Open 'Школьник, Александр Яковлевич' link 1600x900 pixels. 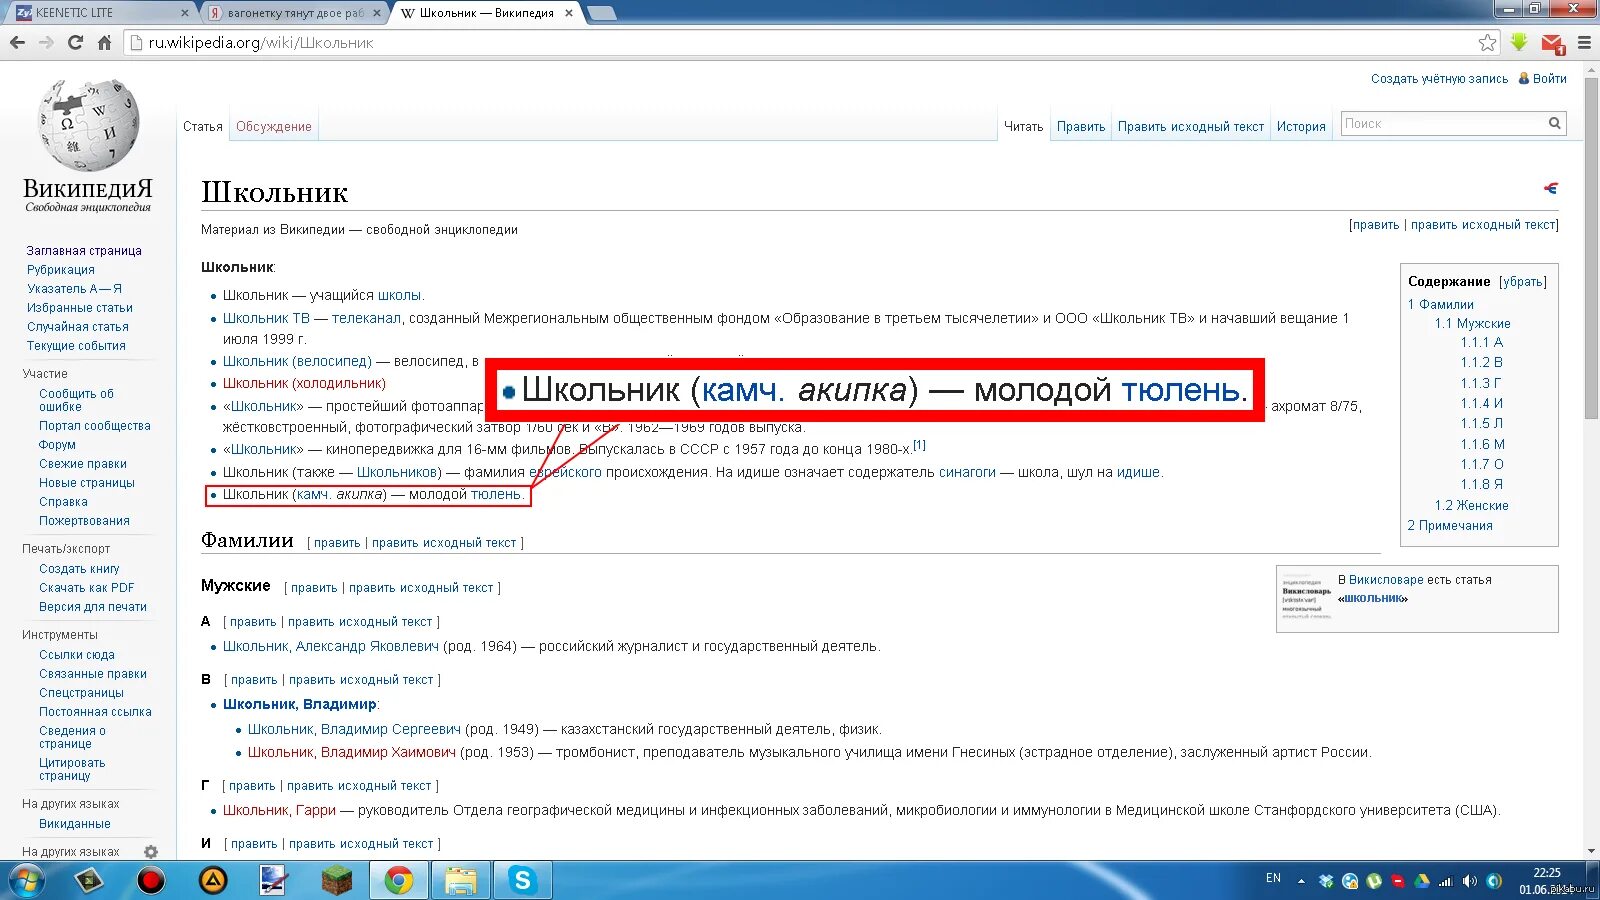331,646
